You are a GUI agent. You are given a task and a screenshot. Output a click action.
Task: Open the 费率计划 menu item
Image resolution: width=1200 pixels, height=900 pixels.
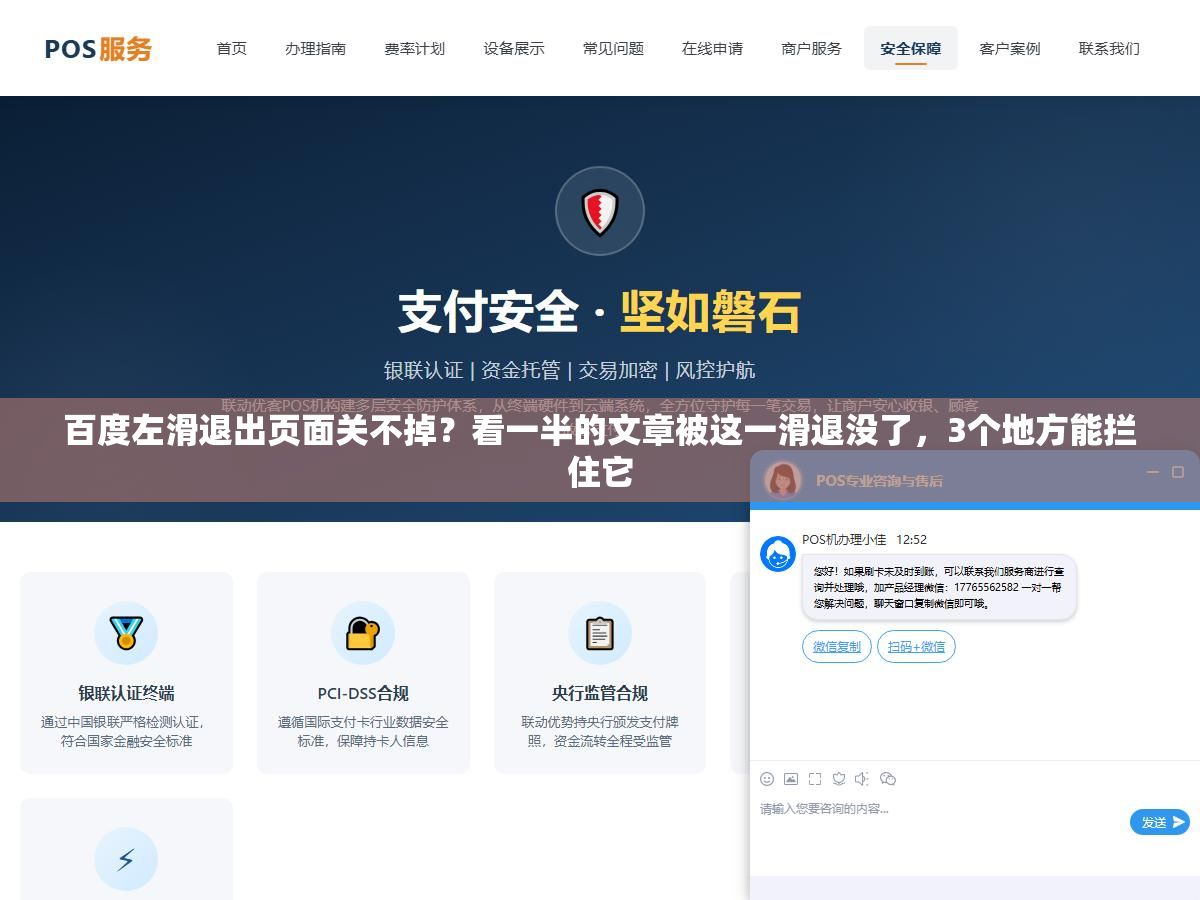(414, 48)
